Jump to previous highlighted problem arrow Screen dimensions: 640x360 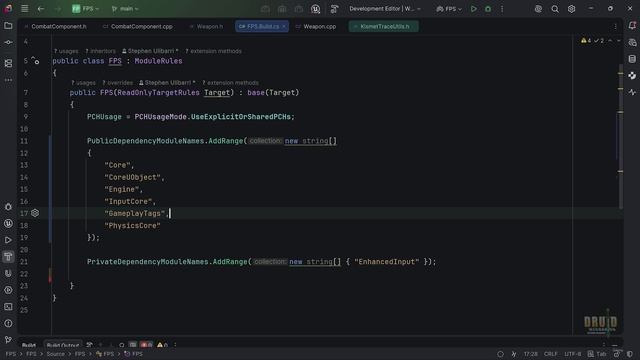[610, 40]
